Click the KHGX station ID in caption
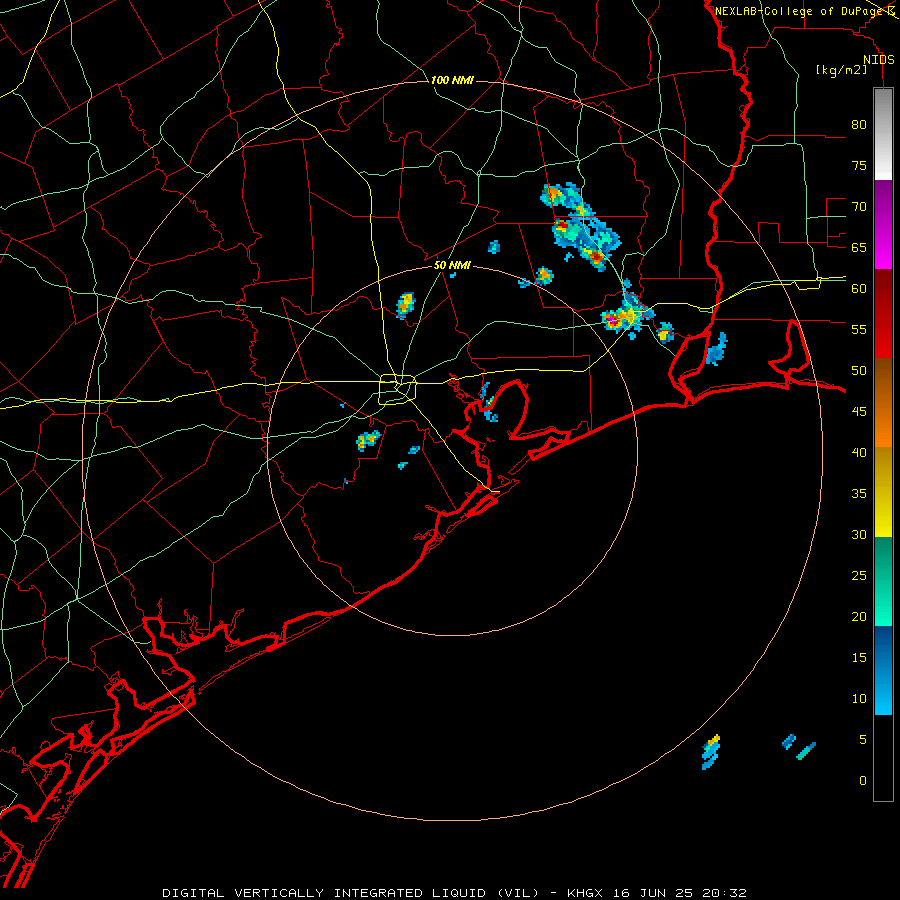The image size is (900, 900). (x=587, y=893)
